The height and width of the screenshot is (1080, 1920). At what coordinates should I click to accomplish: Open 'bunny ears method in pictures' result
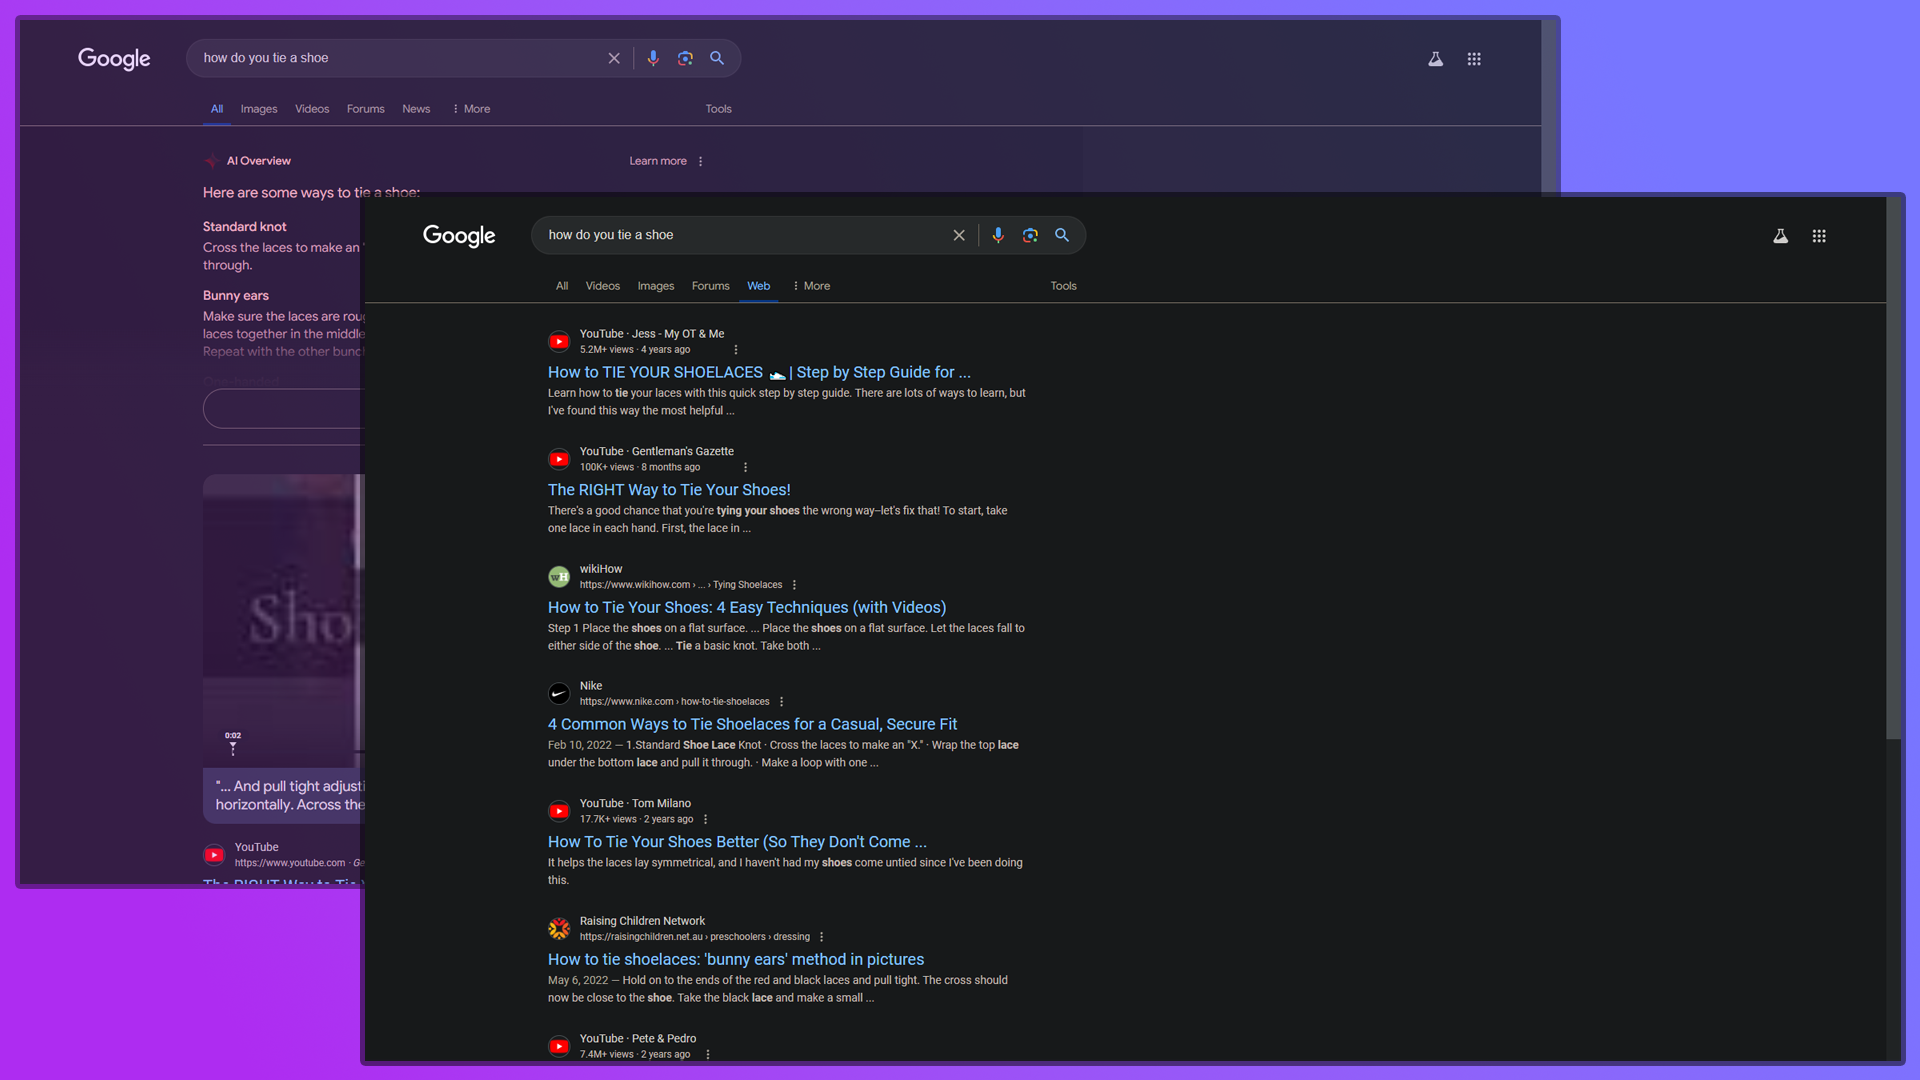tap(736, 960)
